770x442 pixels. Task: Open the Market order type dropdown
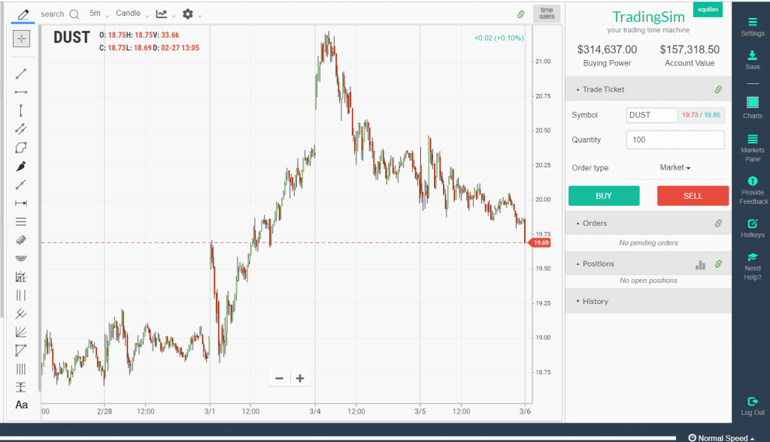676,168
